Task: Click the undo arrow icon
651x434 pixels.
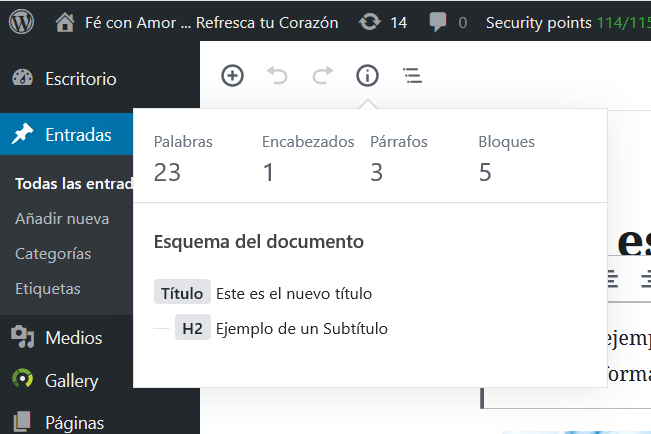Action: point(278,75)
